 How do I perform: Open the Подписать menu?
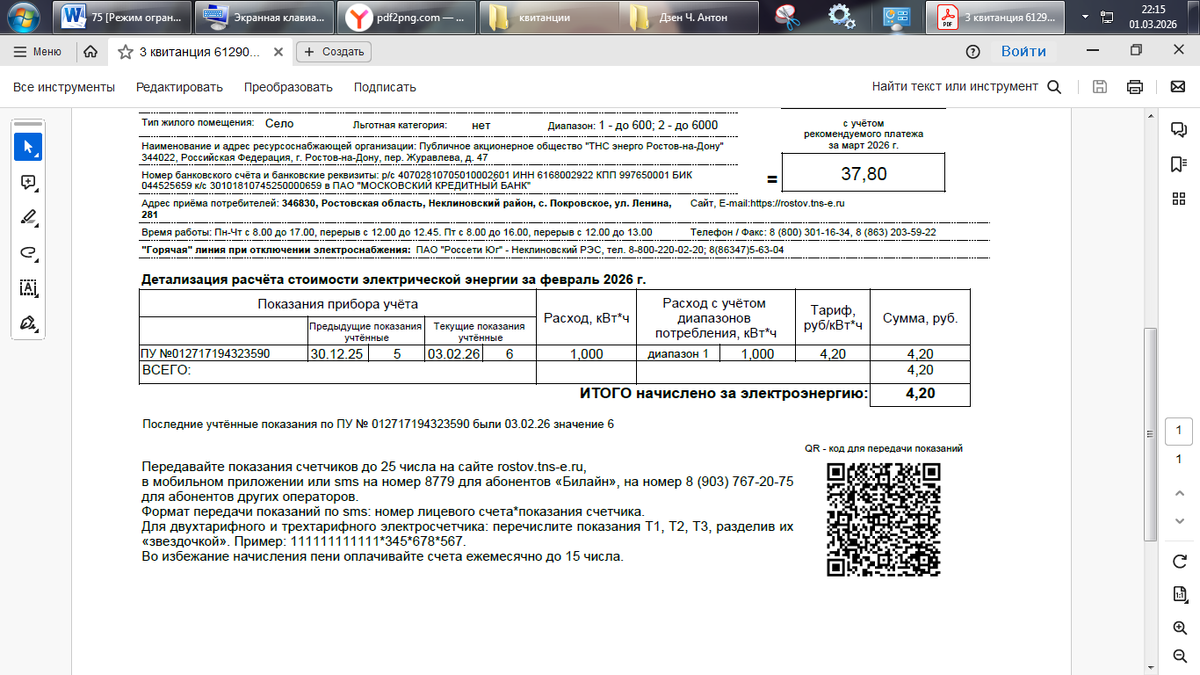click(x=385, y=87)
